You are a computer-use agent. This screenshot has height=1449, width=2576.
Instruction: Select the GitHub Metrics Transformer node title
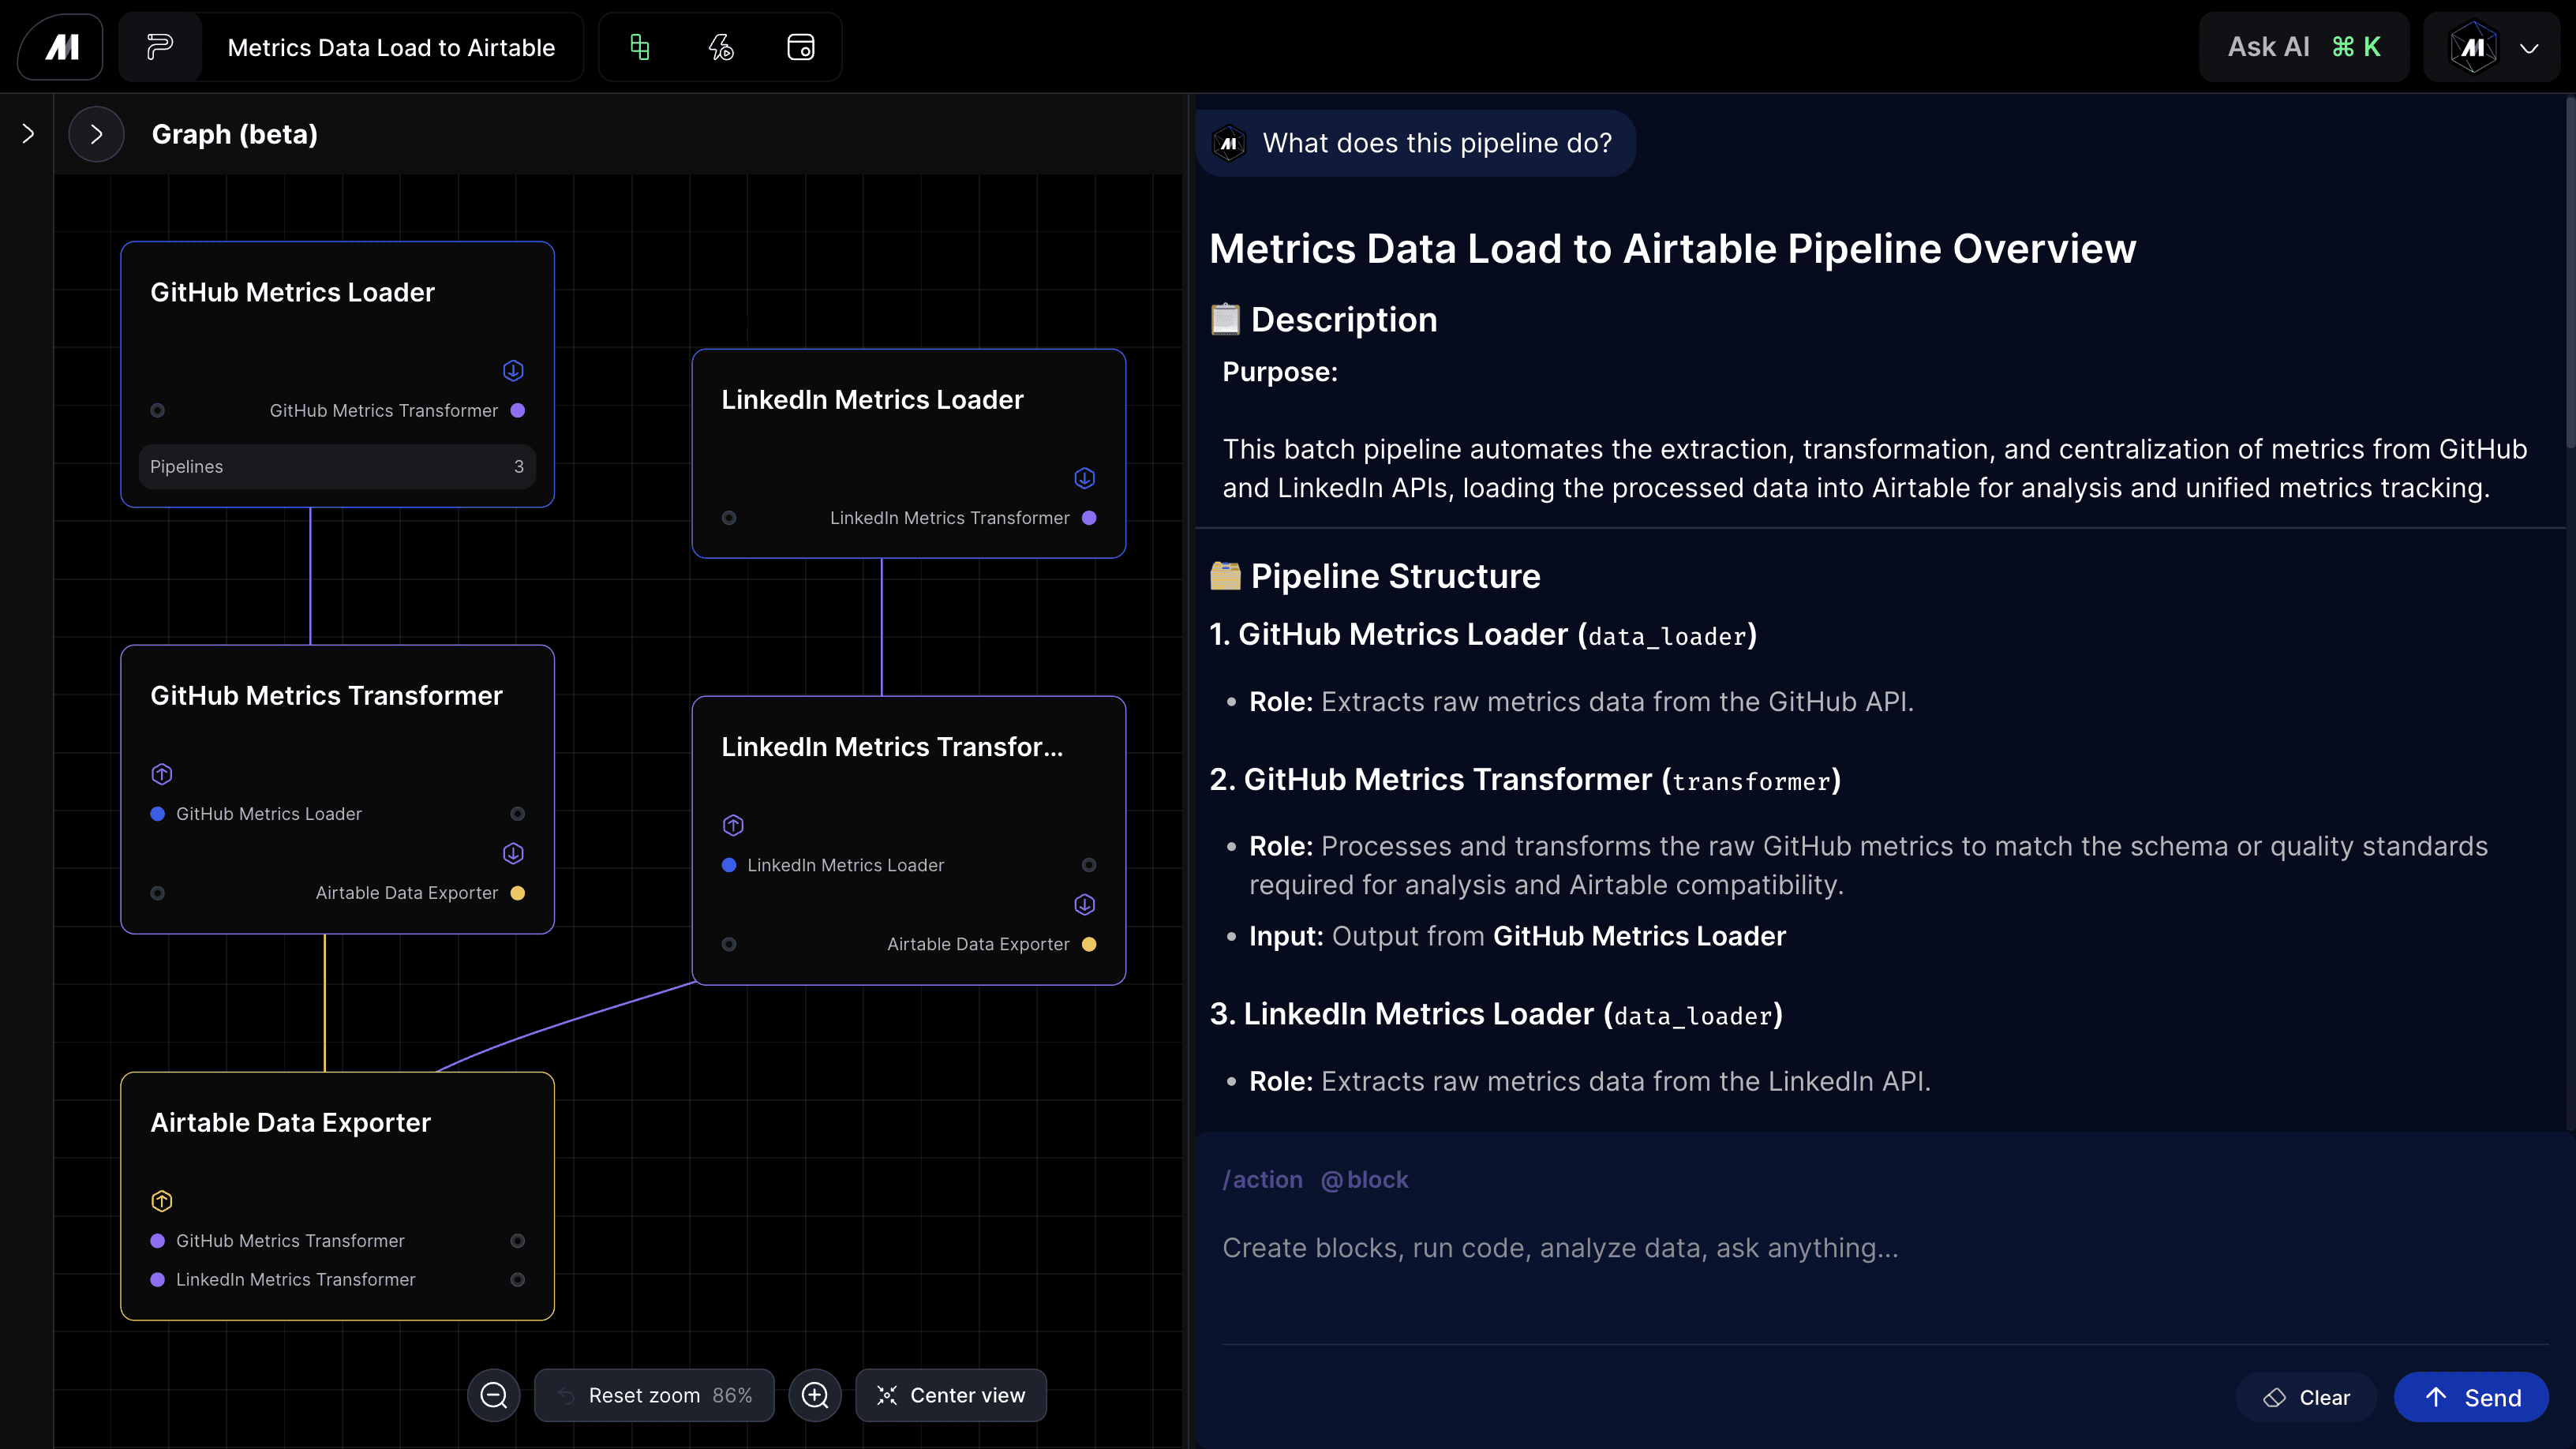point(326,696)
